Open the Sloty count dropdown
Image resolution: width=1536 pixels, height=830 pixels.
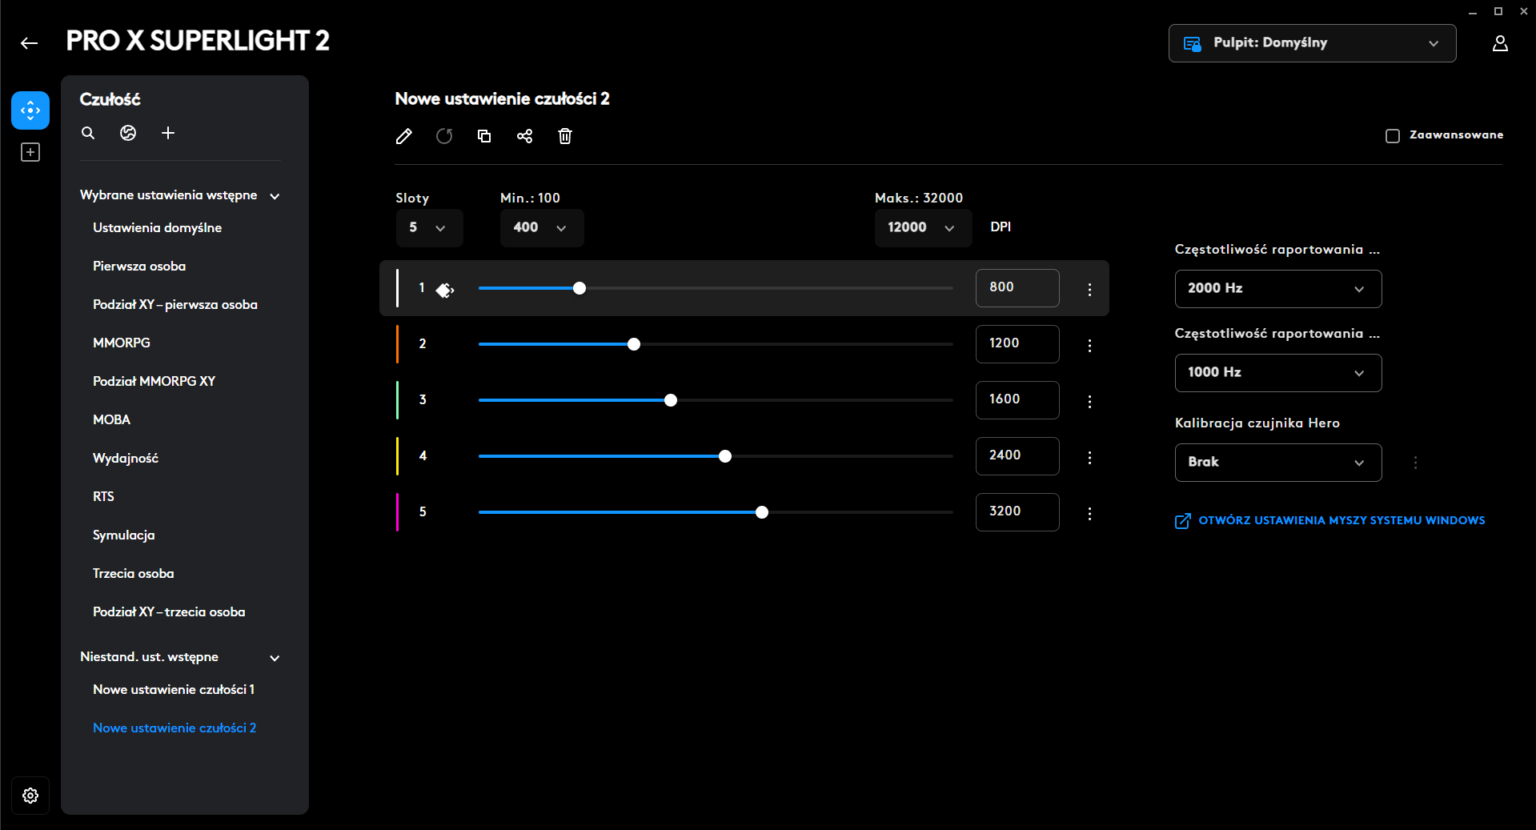(x=429, y=228)
